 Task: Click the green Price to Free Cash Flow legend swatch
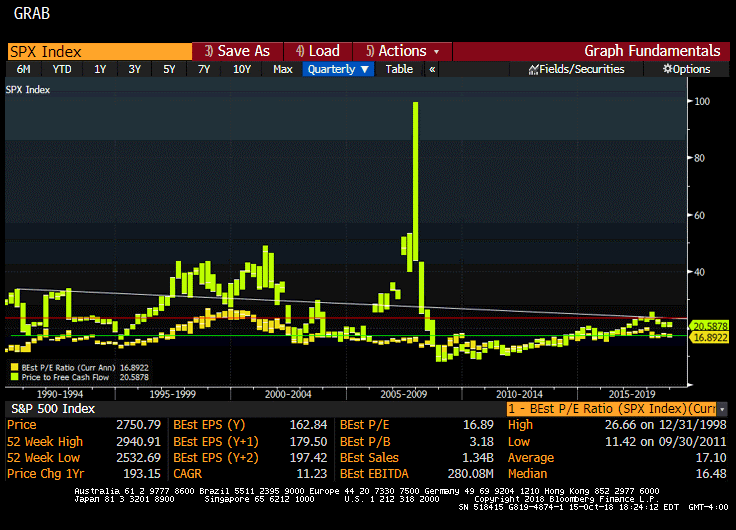pyautogui.click(x=14, y=377)
